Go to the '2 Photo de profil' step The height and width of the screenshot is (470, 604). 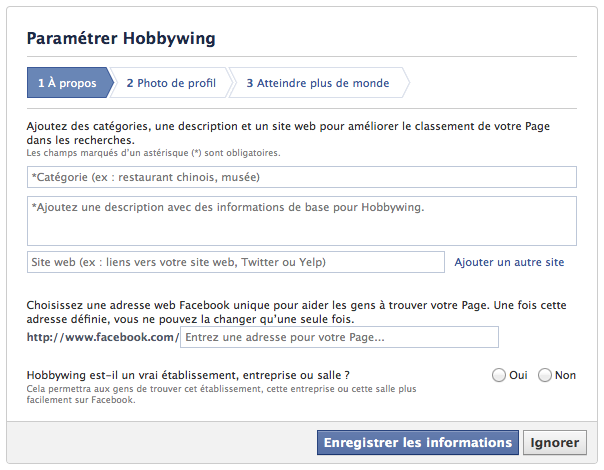click(x=171, y=83)
